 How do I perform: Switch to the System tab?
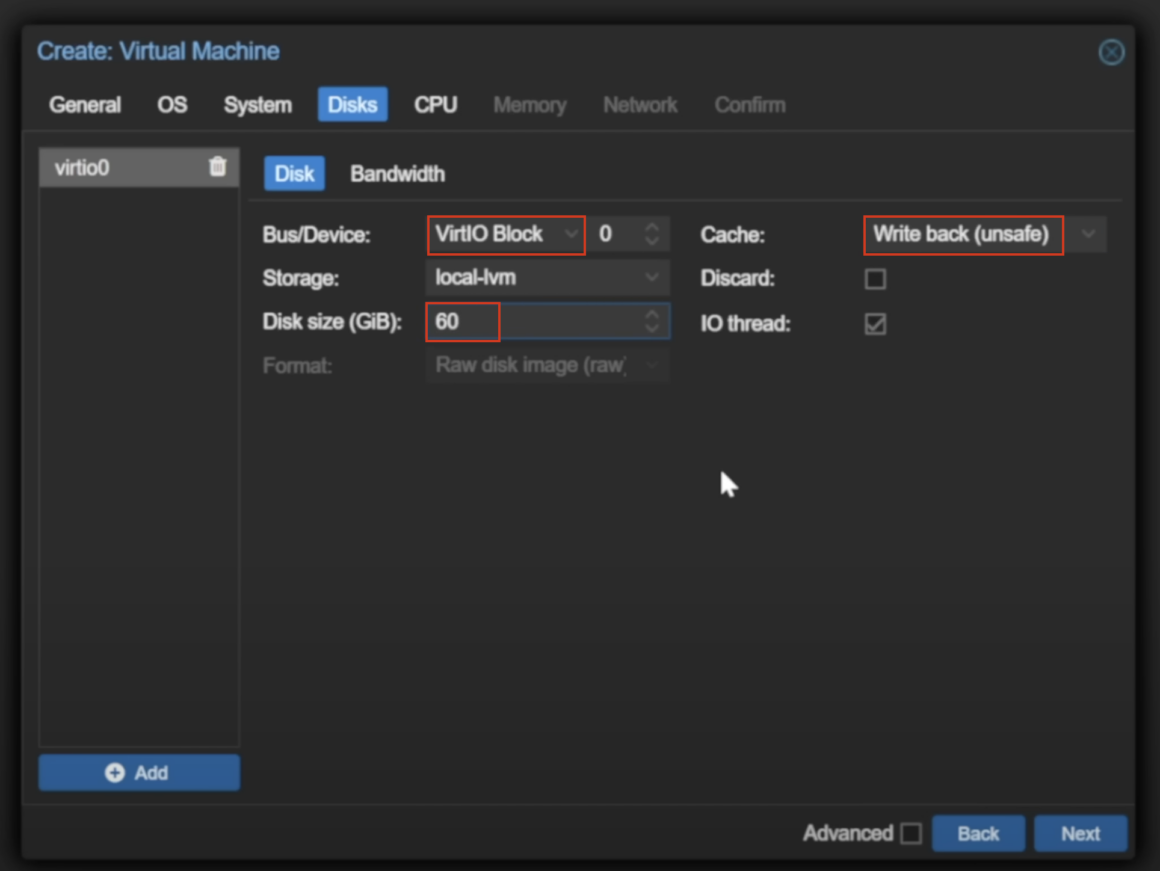point(257,105)
